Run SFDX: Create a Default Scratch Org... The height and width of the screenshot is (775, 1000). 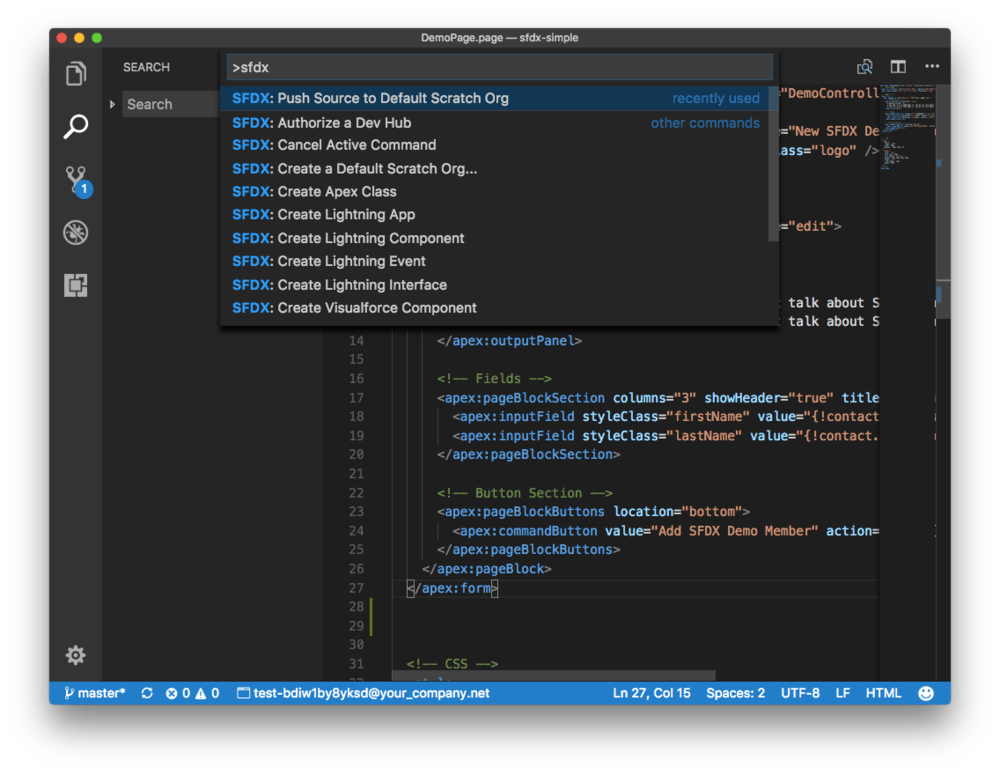495,168
